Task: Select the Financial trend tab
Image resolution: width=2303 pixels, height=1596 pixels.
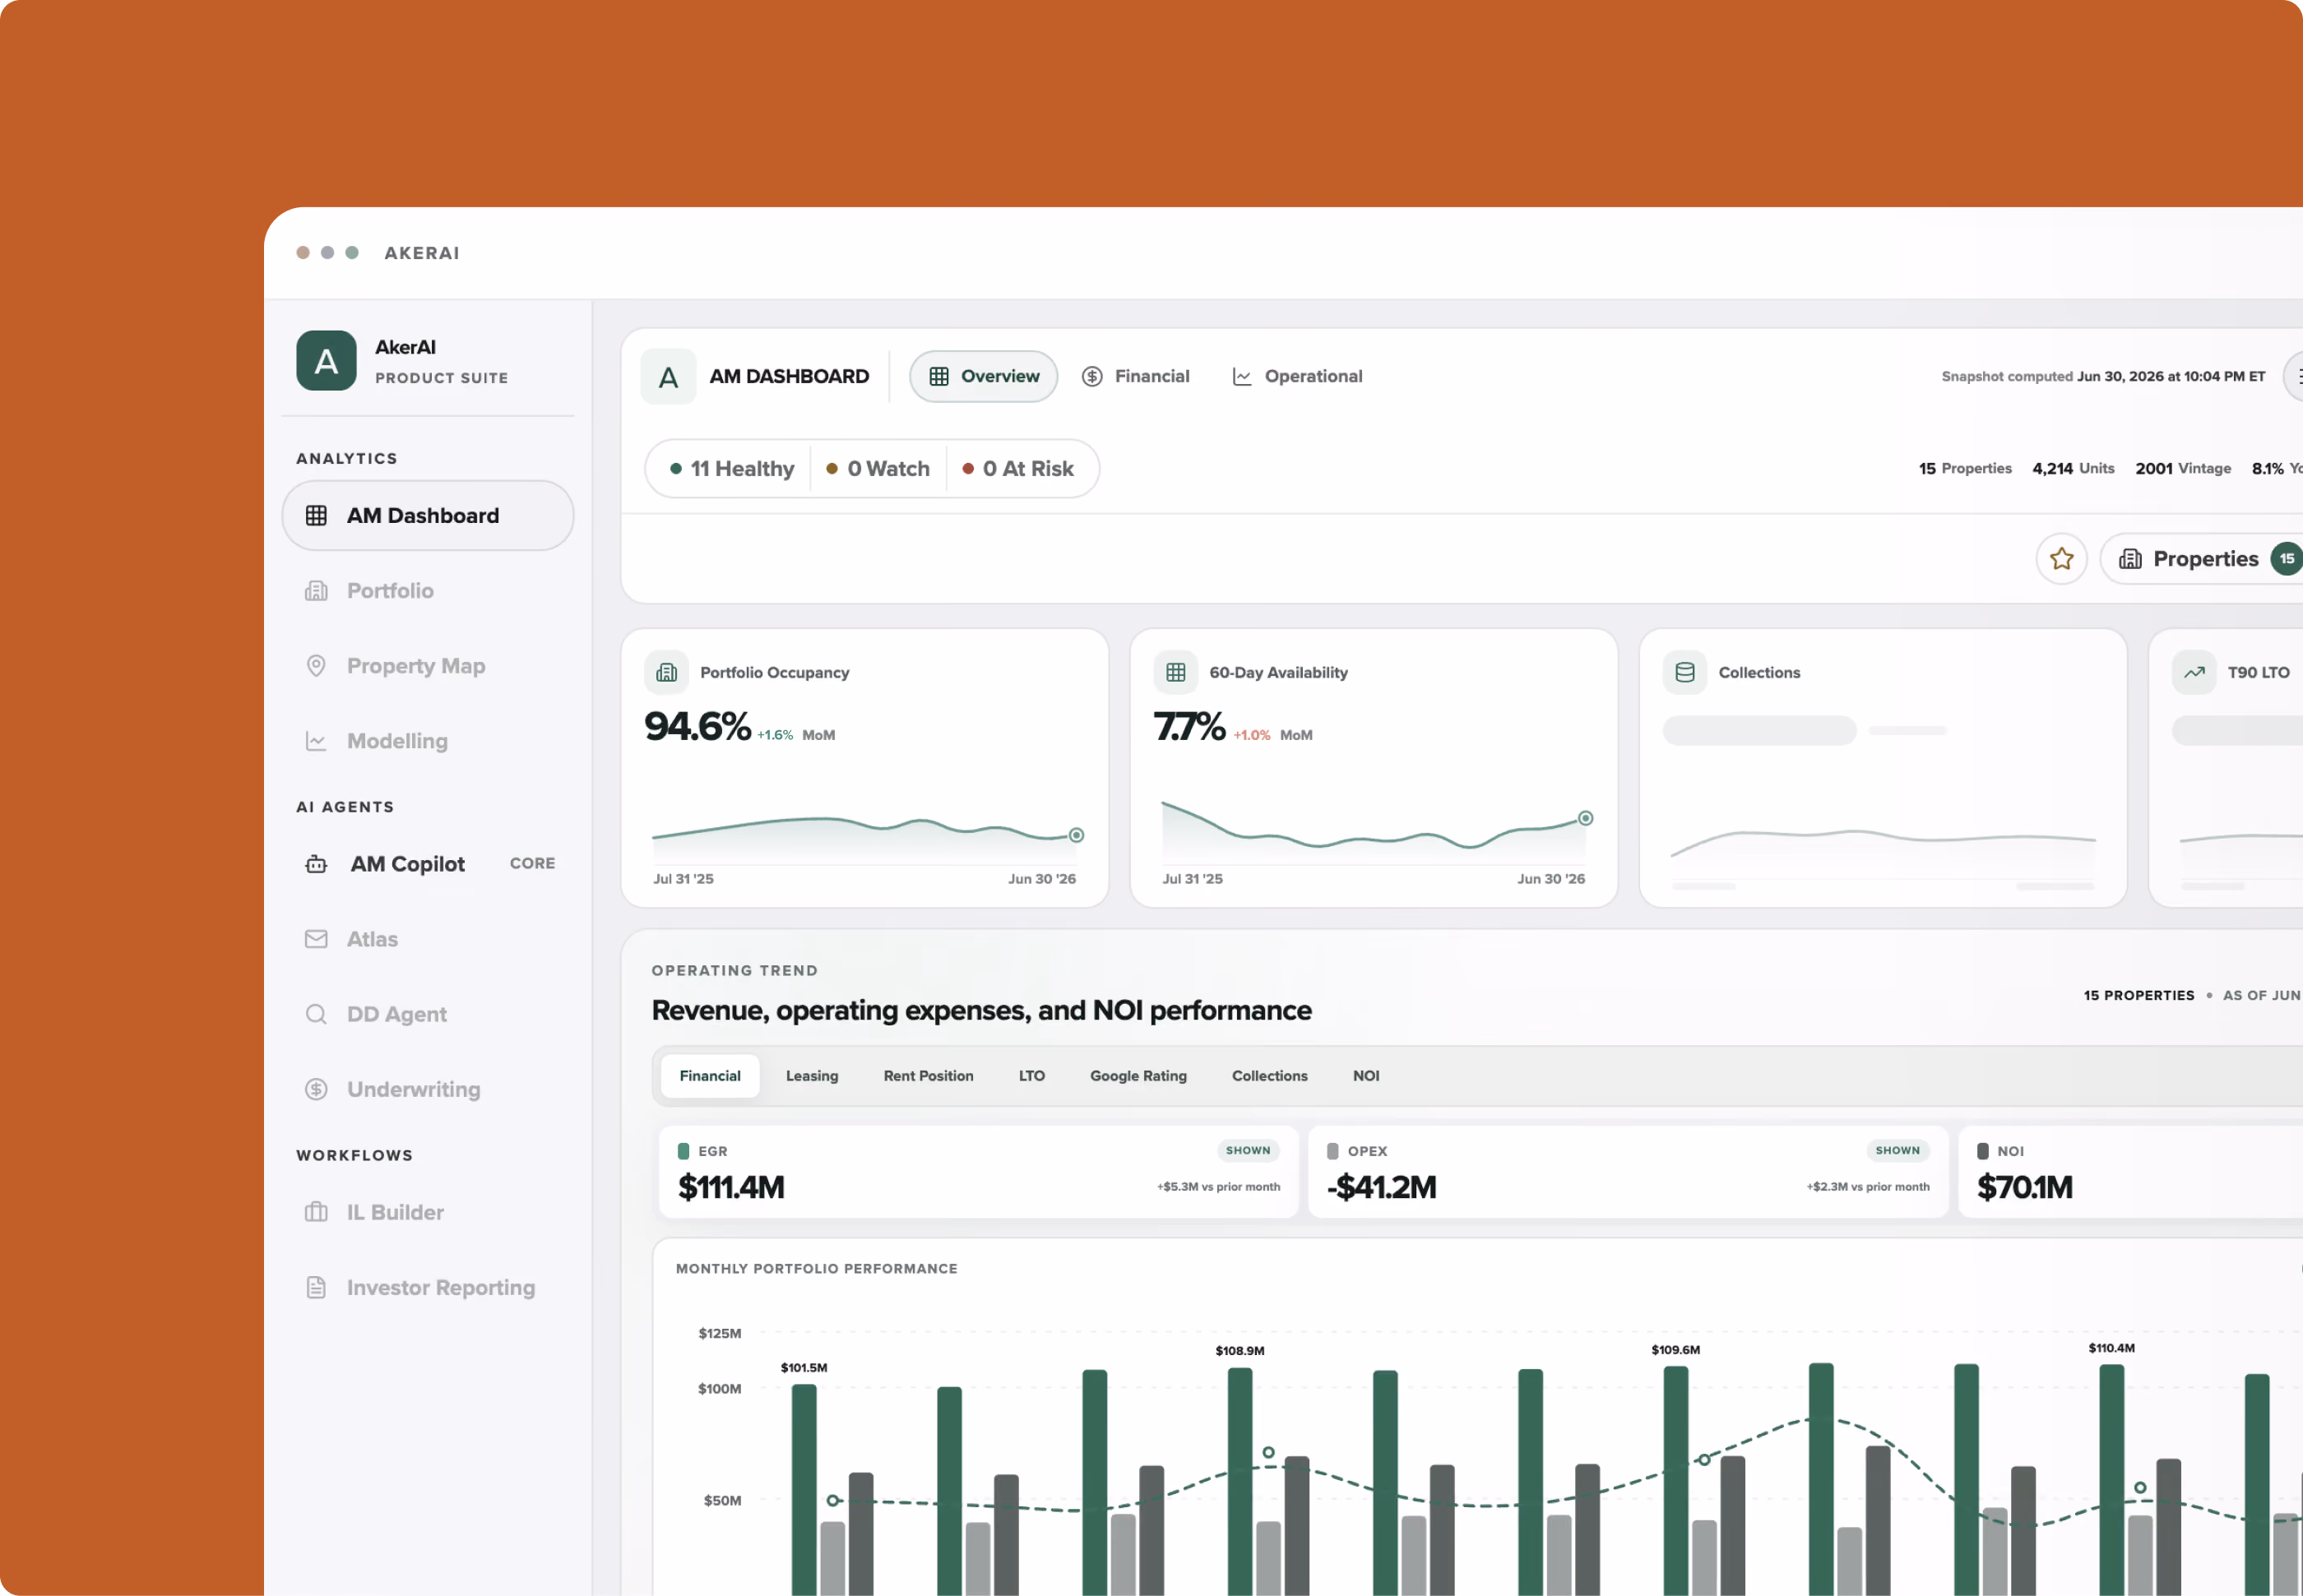Action: point(710,1076)
